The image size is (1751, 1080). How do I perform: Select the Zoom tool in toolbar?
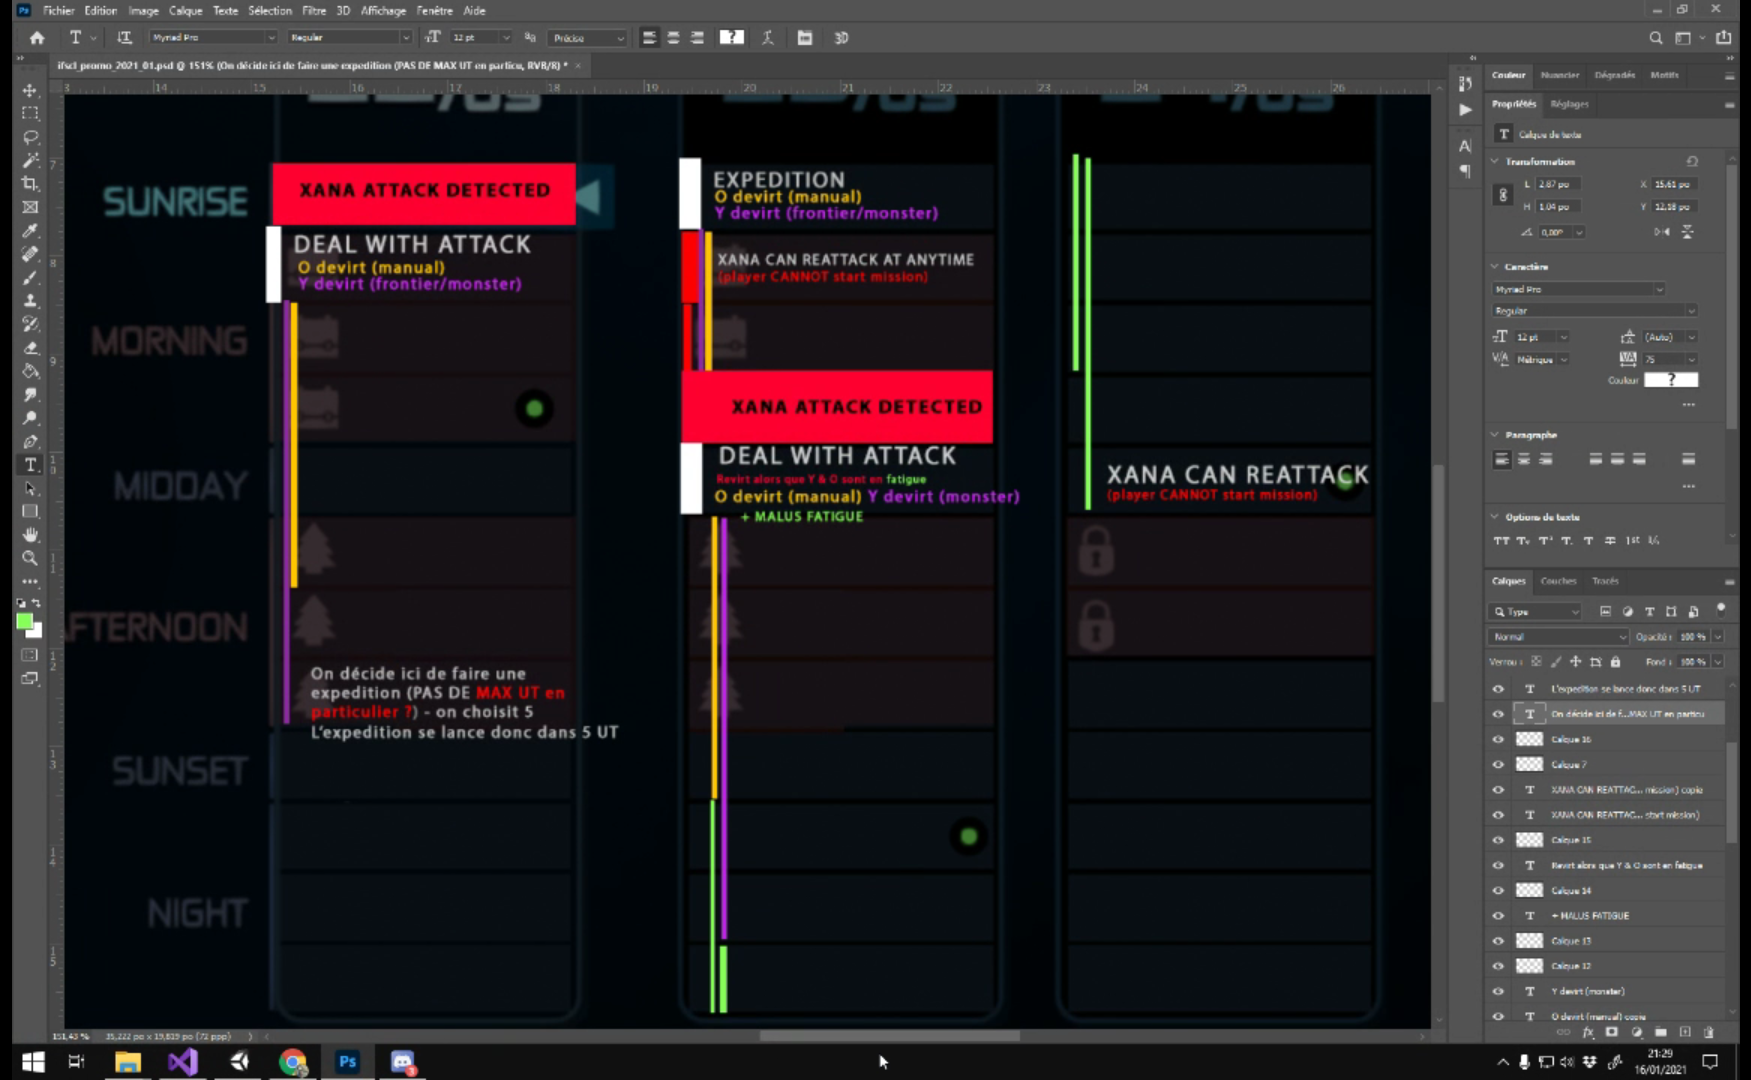(30, 558)
